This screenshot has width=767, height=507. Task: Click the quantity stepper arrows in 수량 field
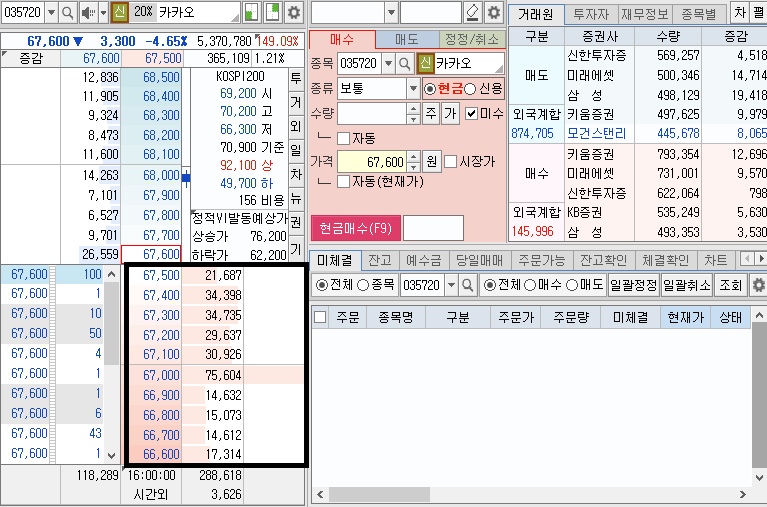click(x=413, y=114)
